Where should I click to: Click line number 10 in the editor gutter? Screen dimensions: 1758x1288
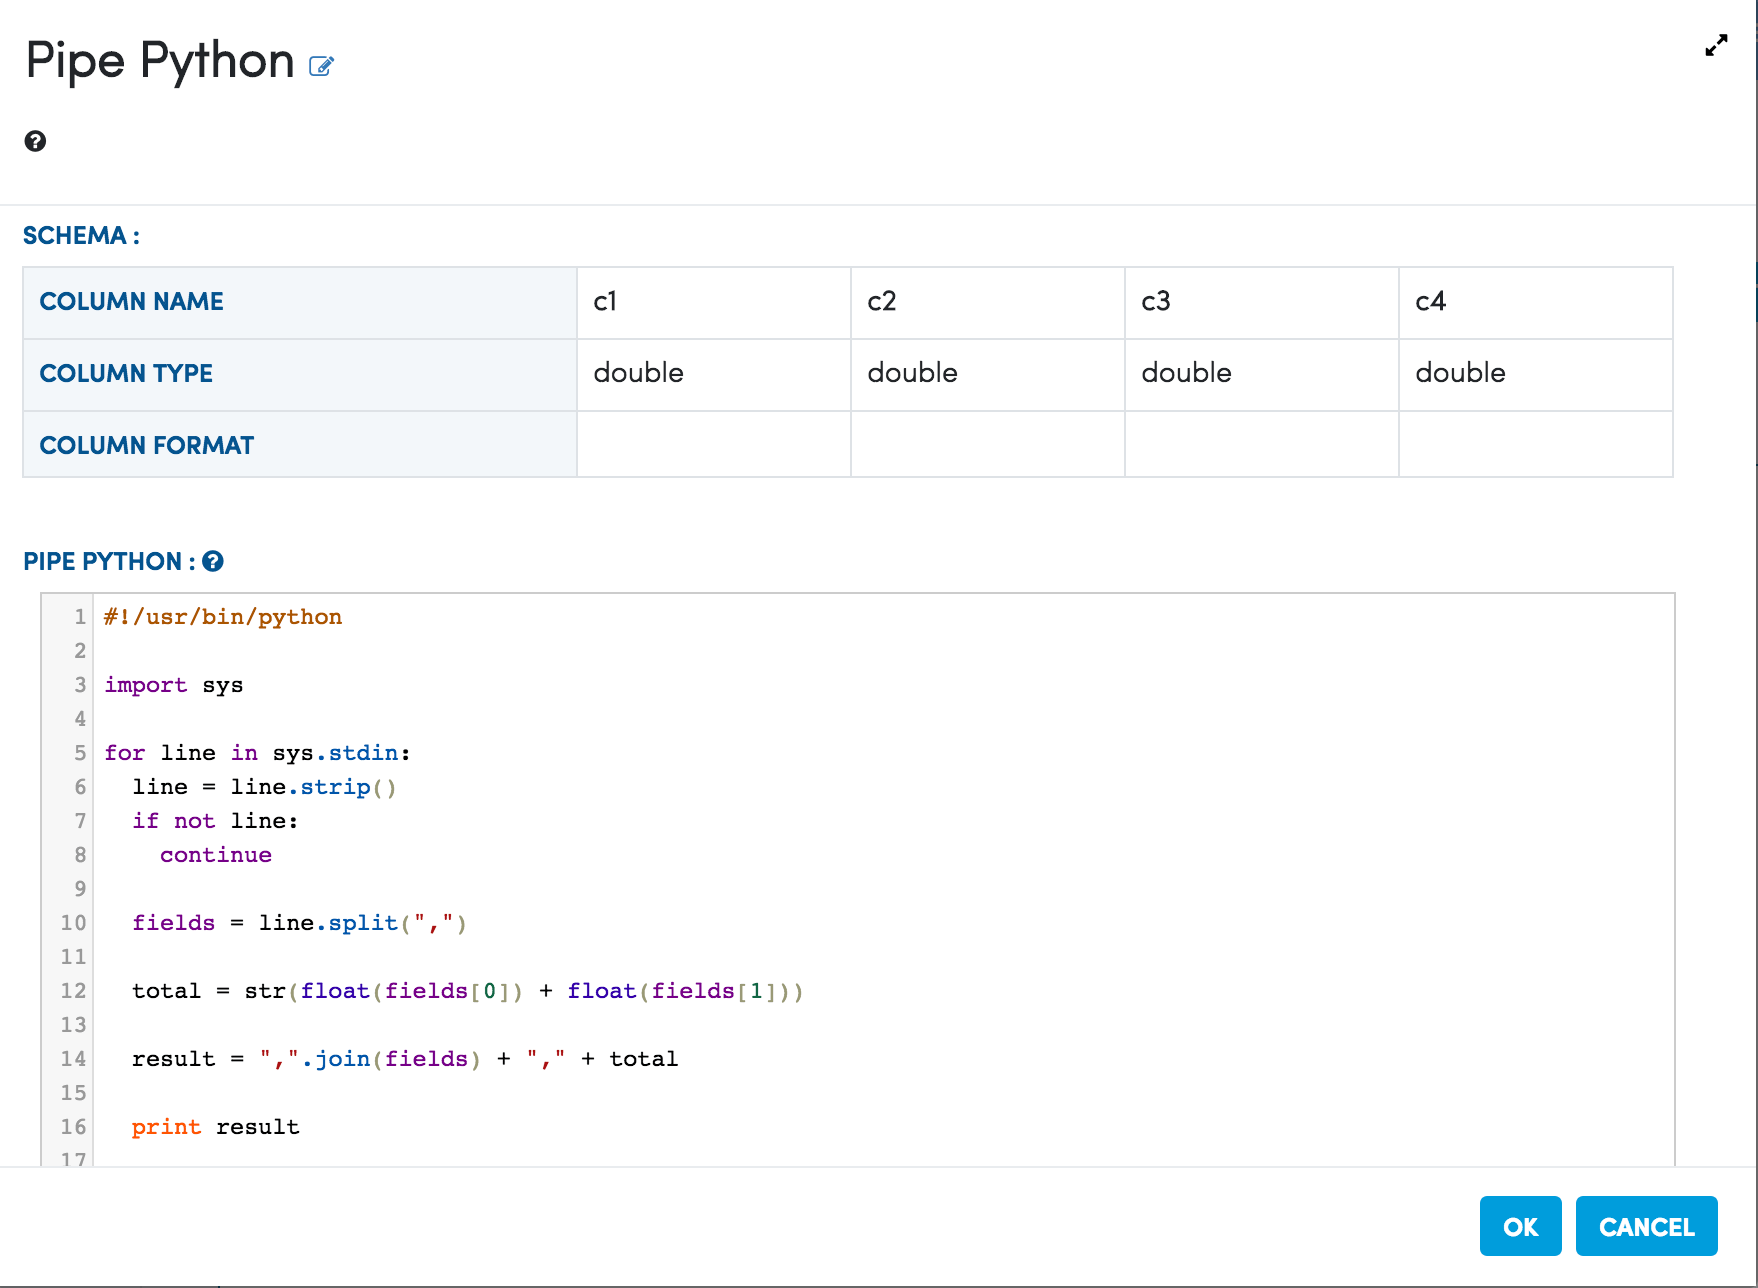click(73, 923)
